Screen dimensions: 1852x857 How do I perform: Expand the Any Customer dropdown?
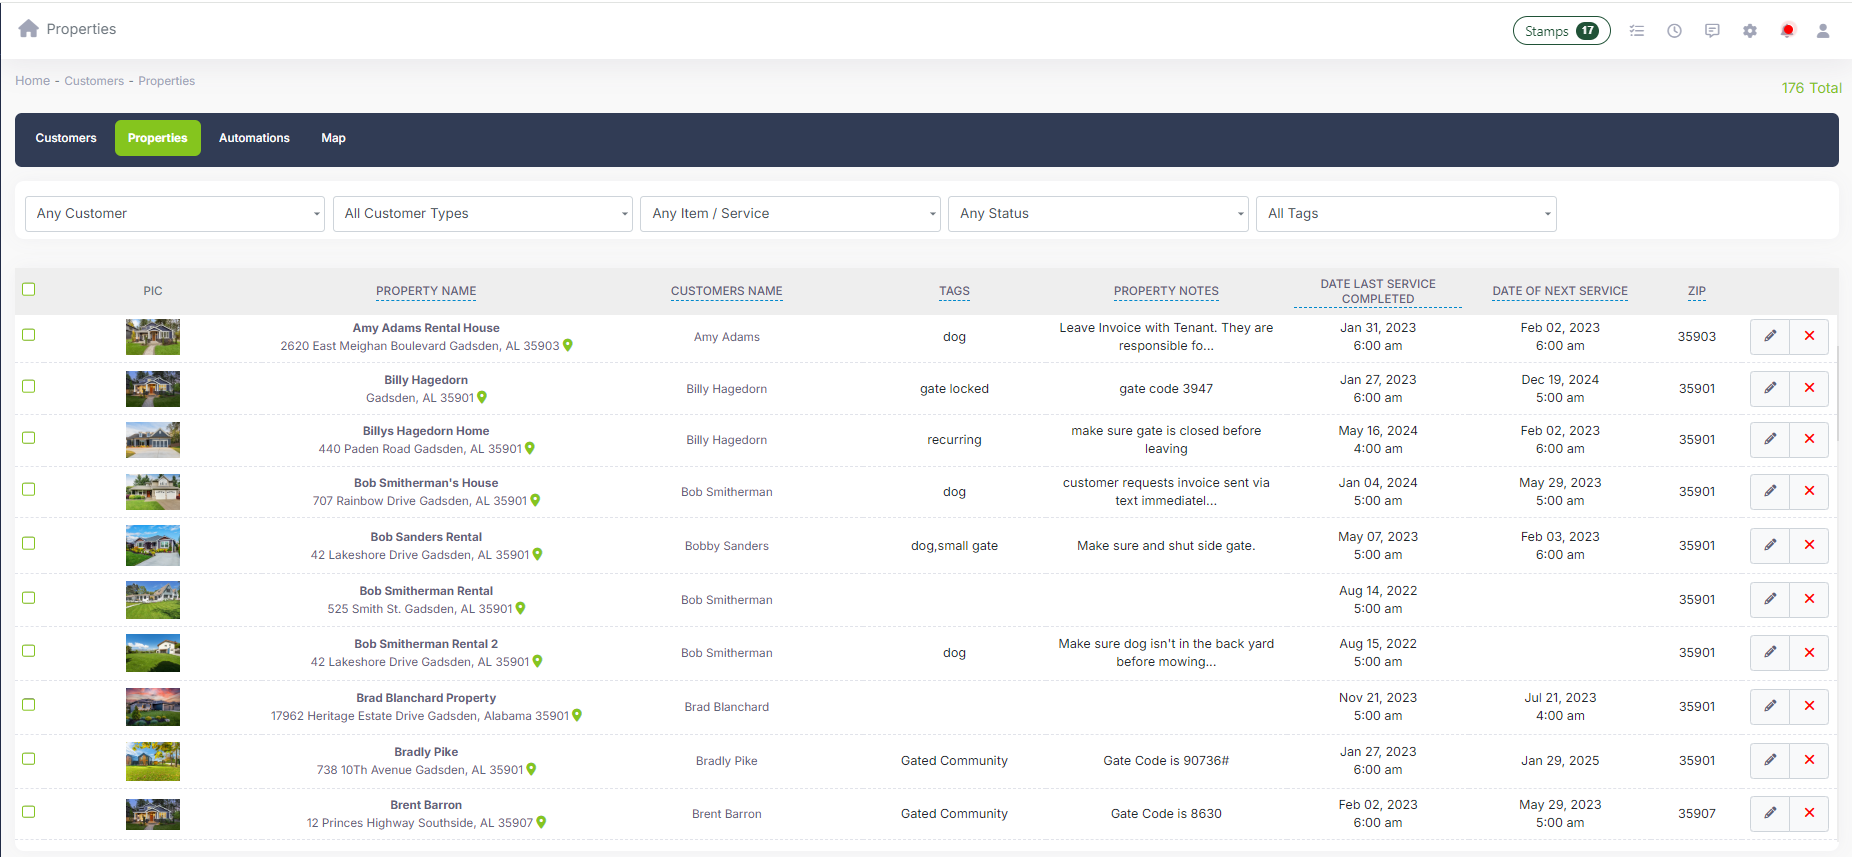point(175,214)
